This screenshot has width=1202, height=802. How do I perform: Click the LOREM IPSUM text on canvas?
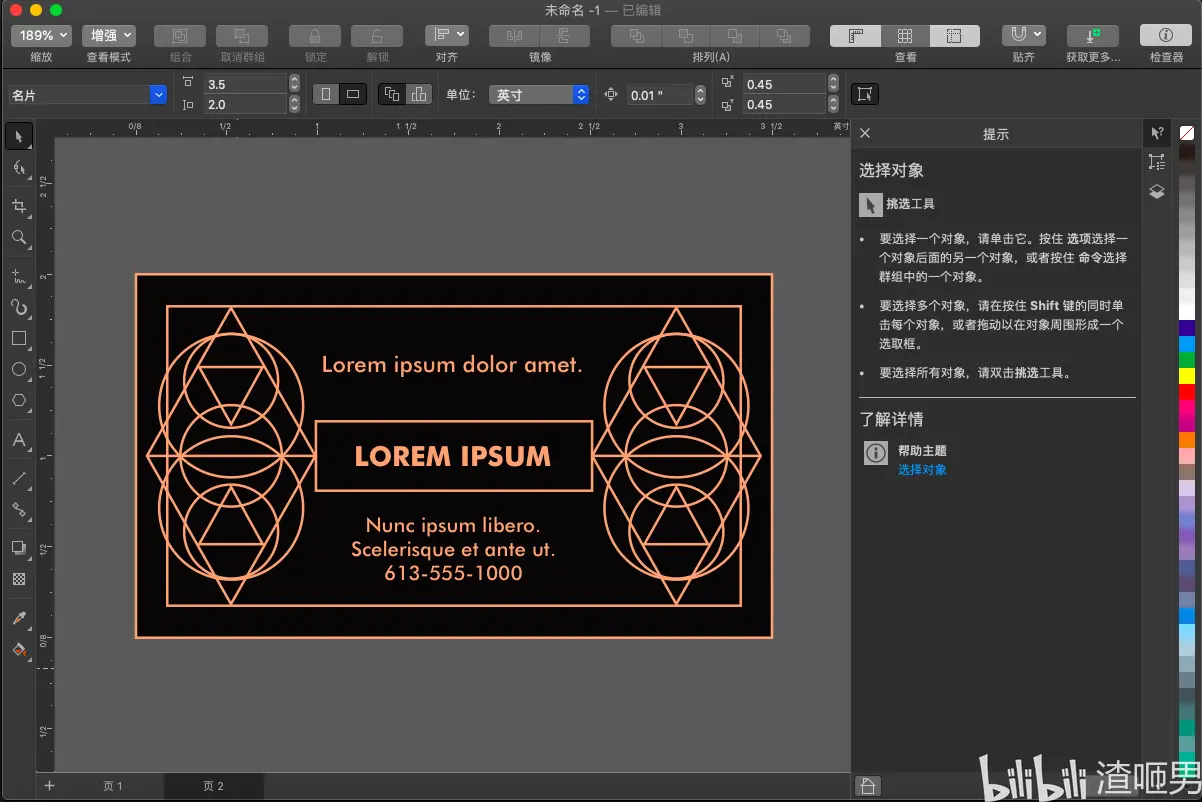[x=453, y=457]
